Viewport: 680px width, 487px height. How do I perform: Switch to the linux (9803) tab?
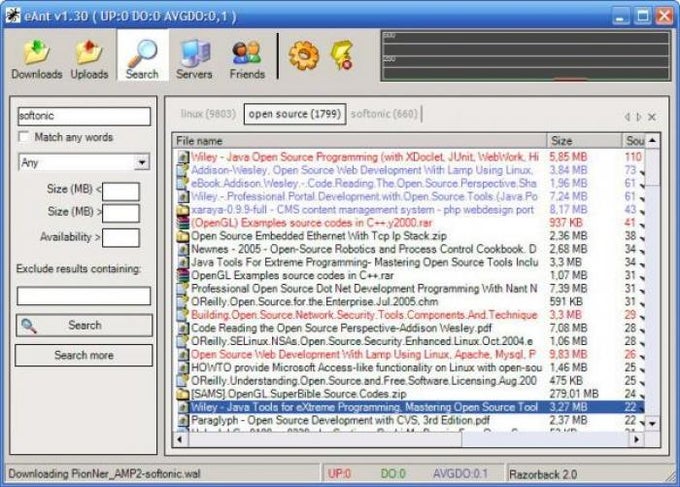208,114
